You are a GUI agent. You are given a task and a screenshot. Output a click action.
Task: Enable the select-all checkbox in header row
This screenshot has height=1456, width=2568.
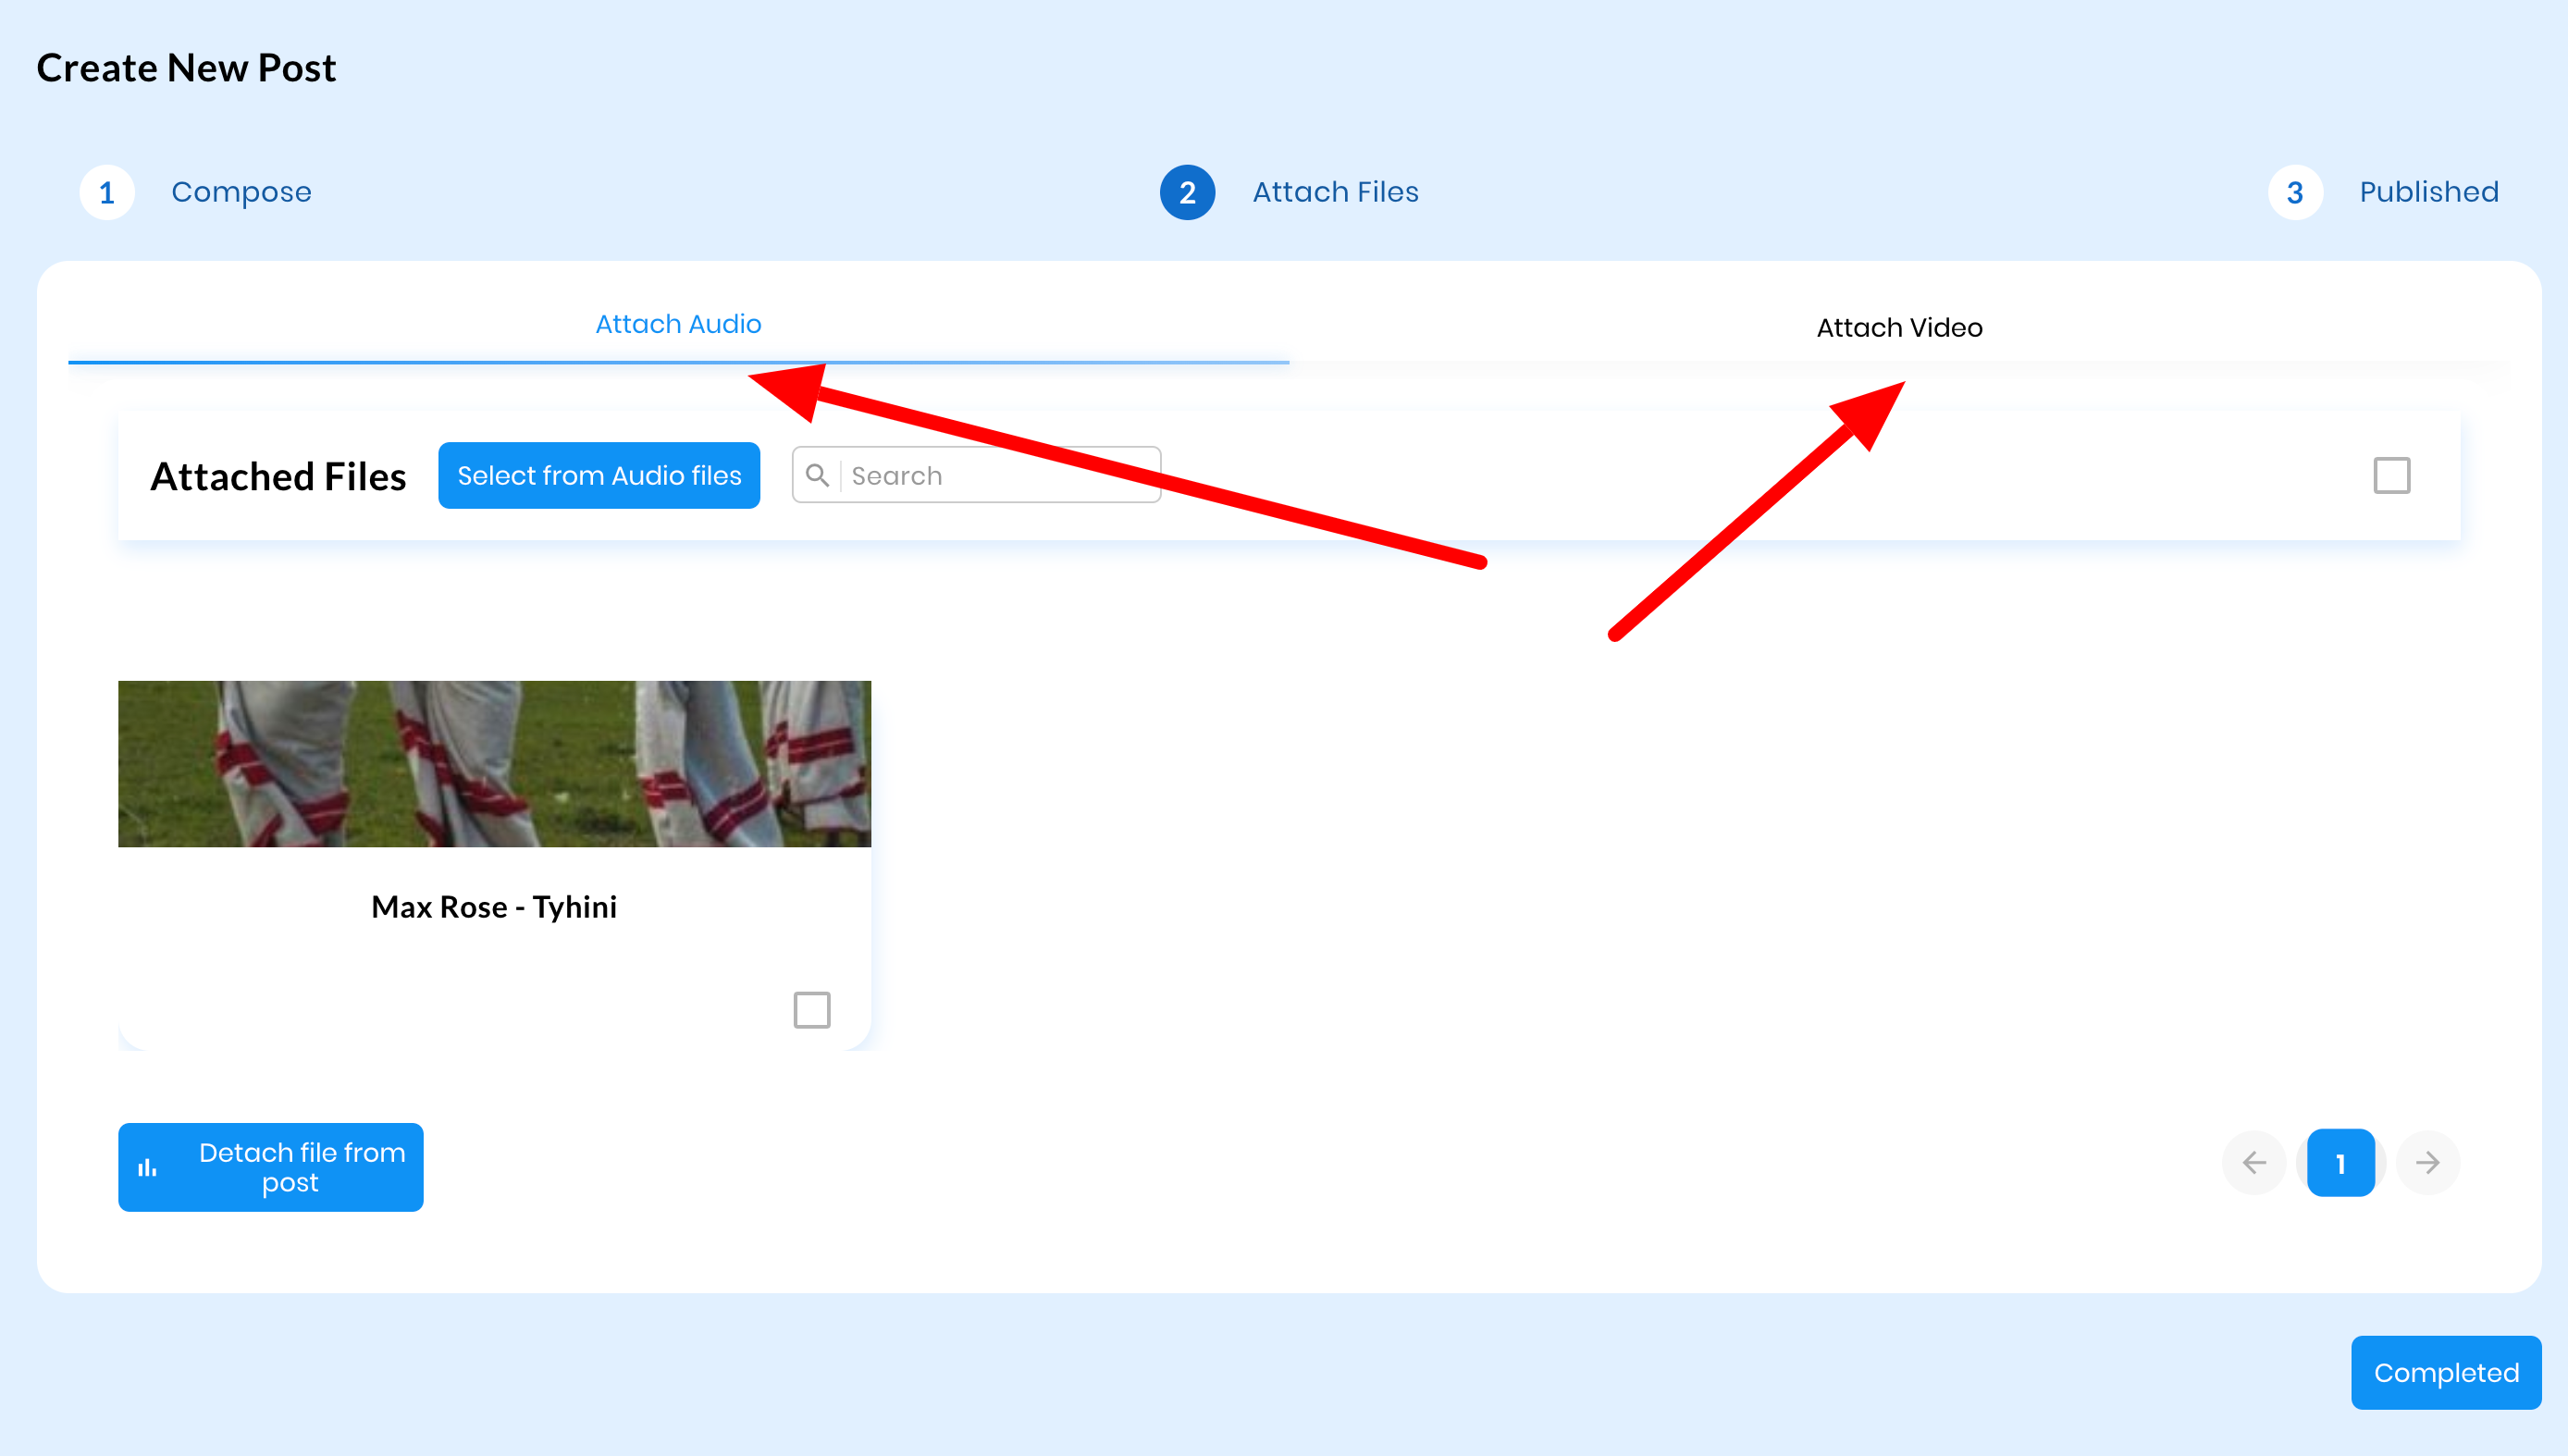tap(2391, 476)
